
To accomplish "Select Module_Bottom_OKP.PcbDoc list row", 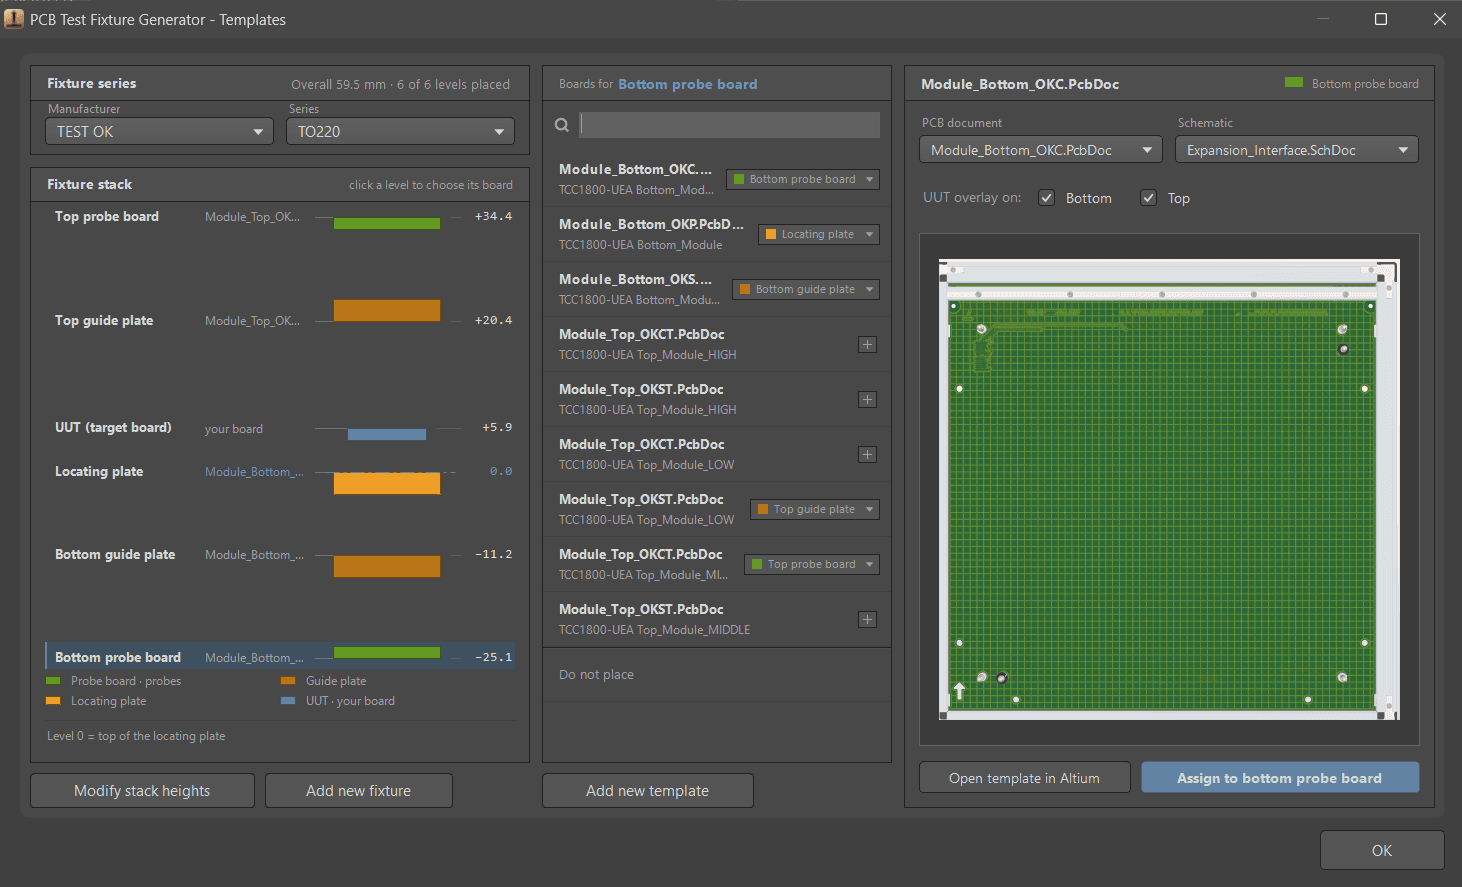I will [716, 234].
